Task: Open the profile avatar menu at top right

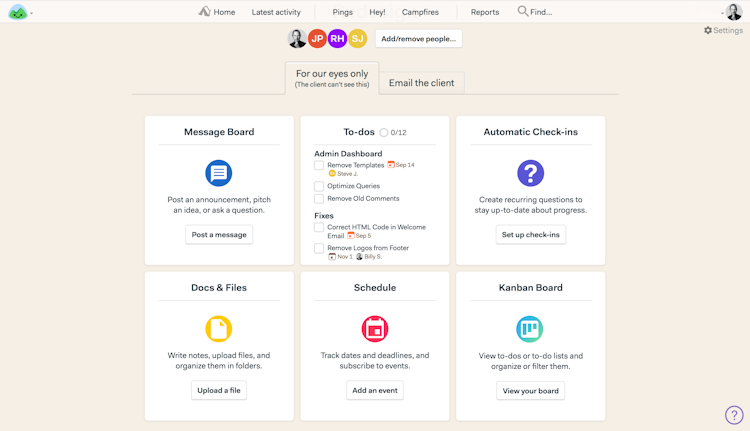Action: tap(734, 12)
